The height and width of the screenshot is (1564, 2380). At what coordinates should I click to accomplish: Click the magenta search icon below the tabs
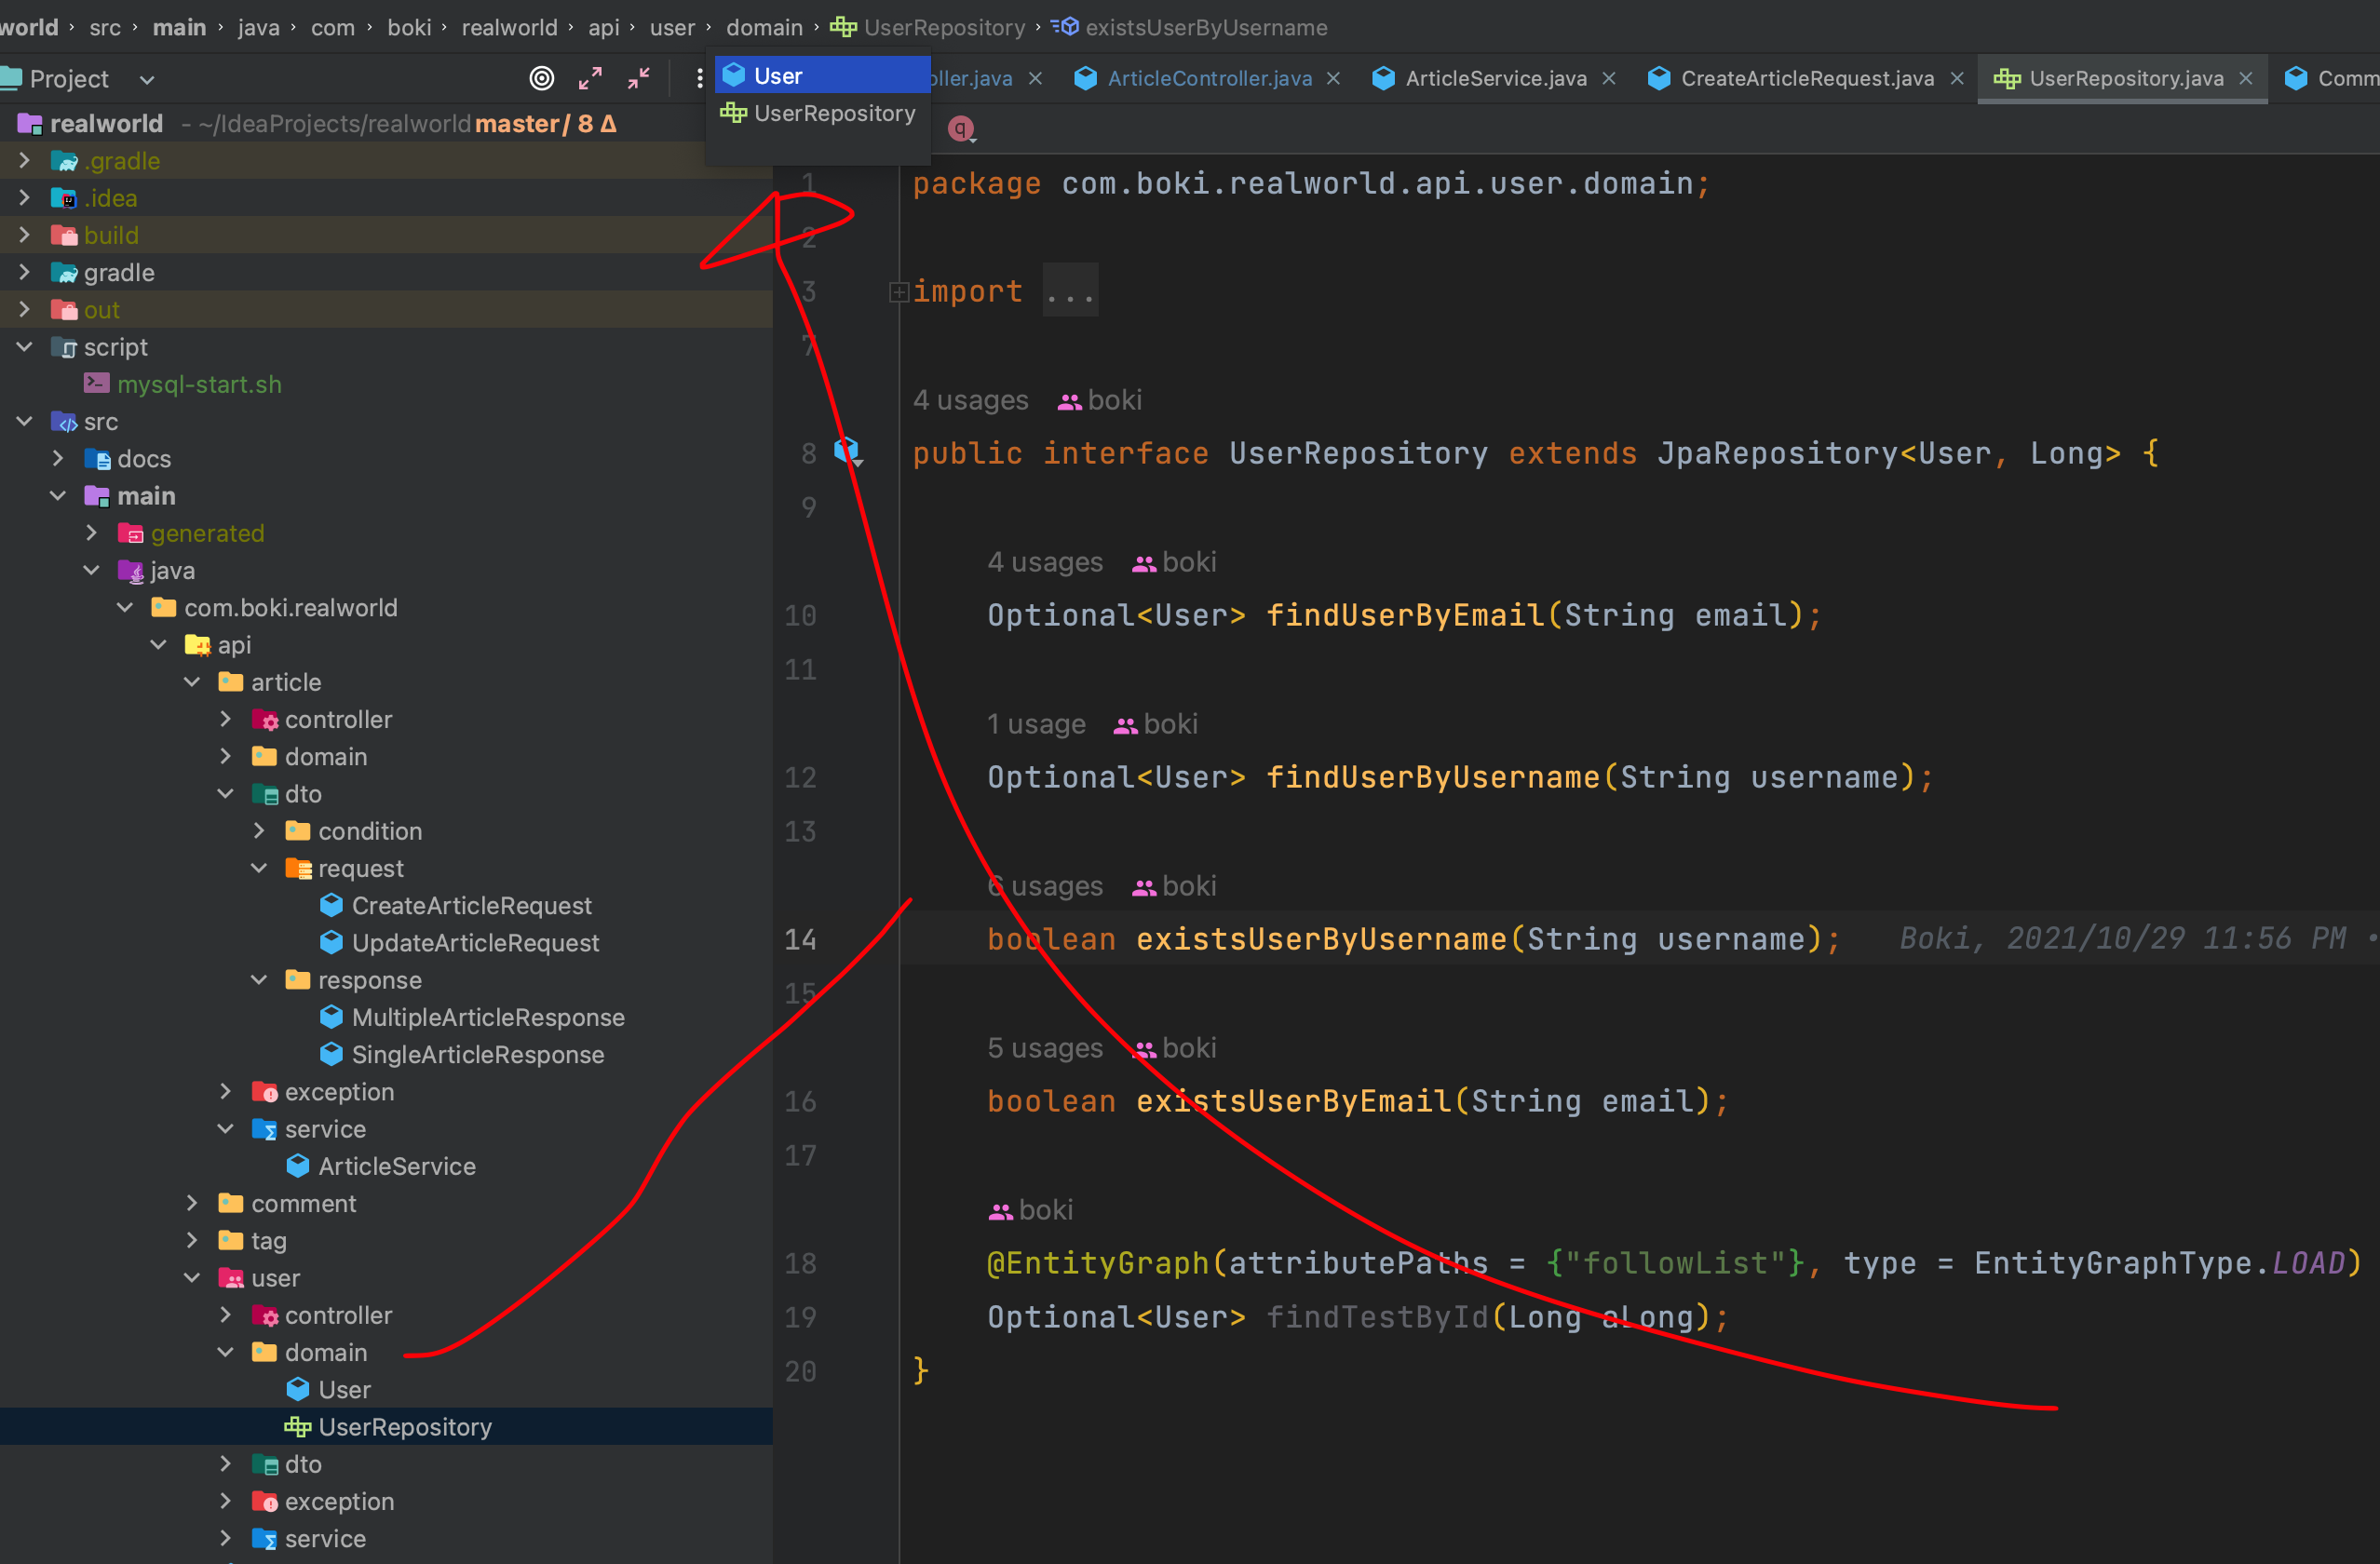960,128
